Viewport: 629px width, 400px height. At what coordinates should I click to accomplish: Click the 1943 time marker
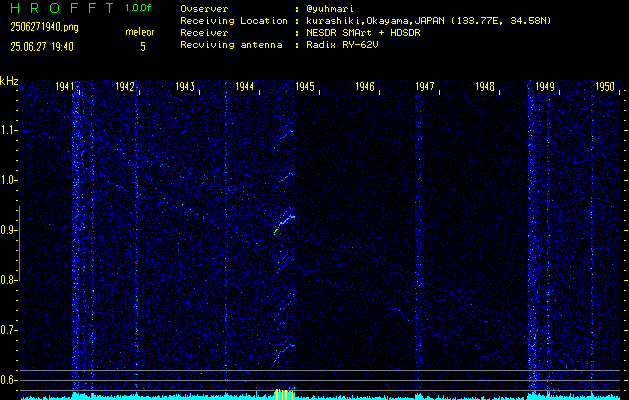pyautogui.click(x=185, y=87)
